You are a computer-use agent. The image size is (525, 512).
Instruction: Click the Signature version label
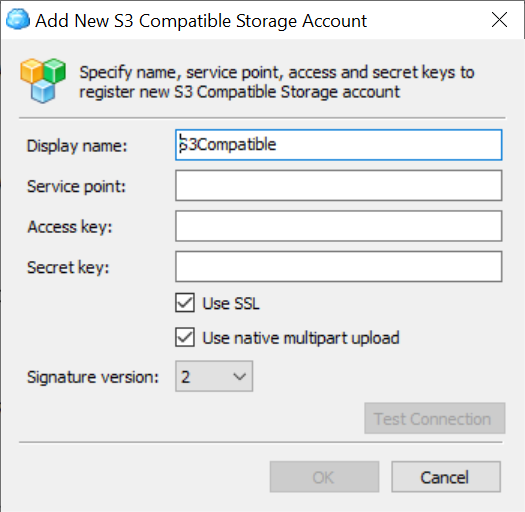[x=93, y=377]
